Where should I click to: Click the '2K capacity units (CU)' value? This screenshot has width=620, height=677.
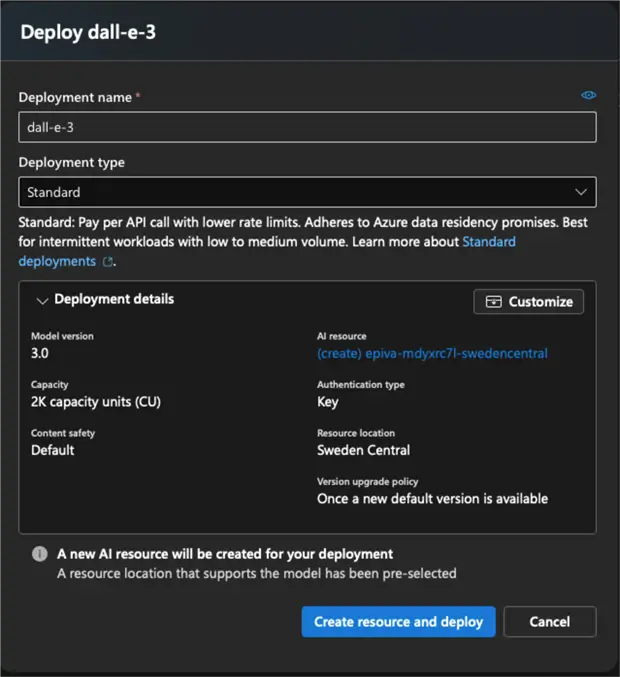(96, 402)
